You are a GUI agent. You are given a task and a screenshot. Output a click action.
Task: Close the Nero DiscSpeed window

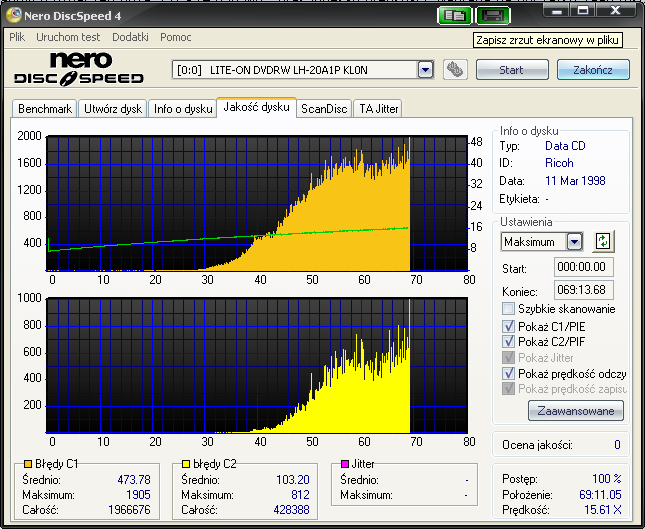click(615, 10)
